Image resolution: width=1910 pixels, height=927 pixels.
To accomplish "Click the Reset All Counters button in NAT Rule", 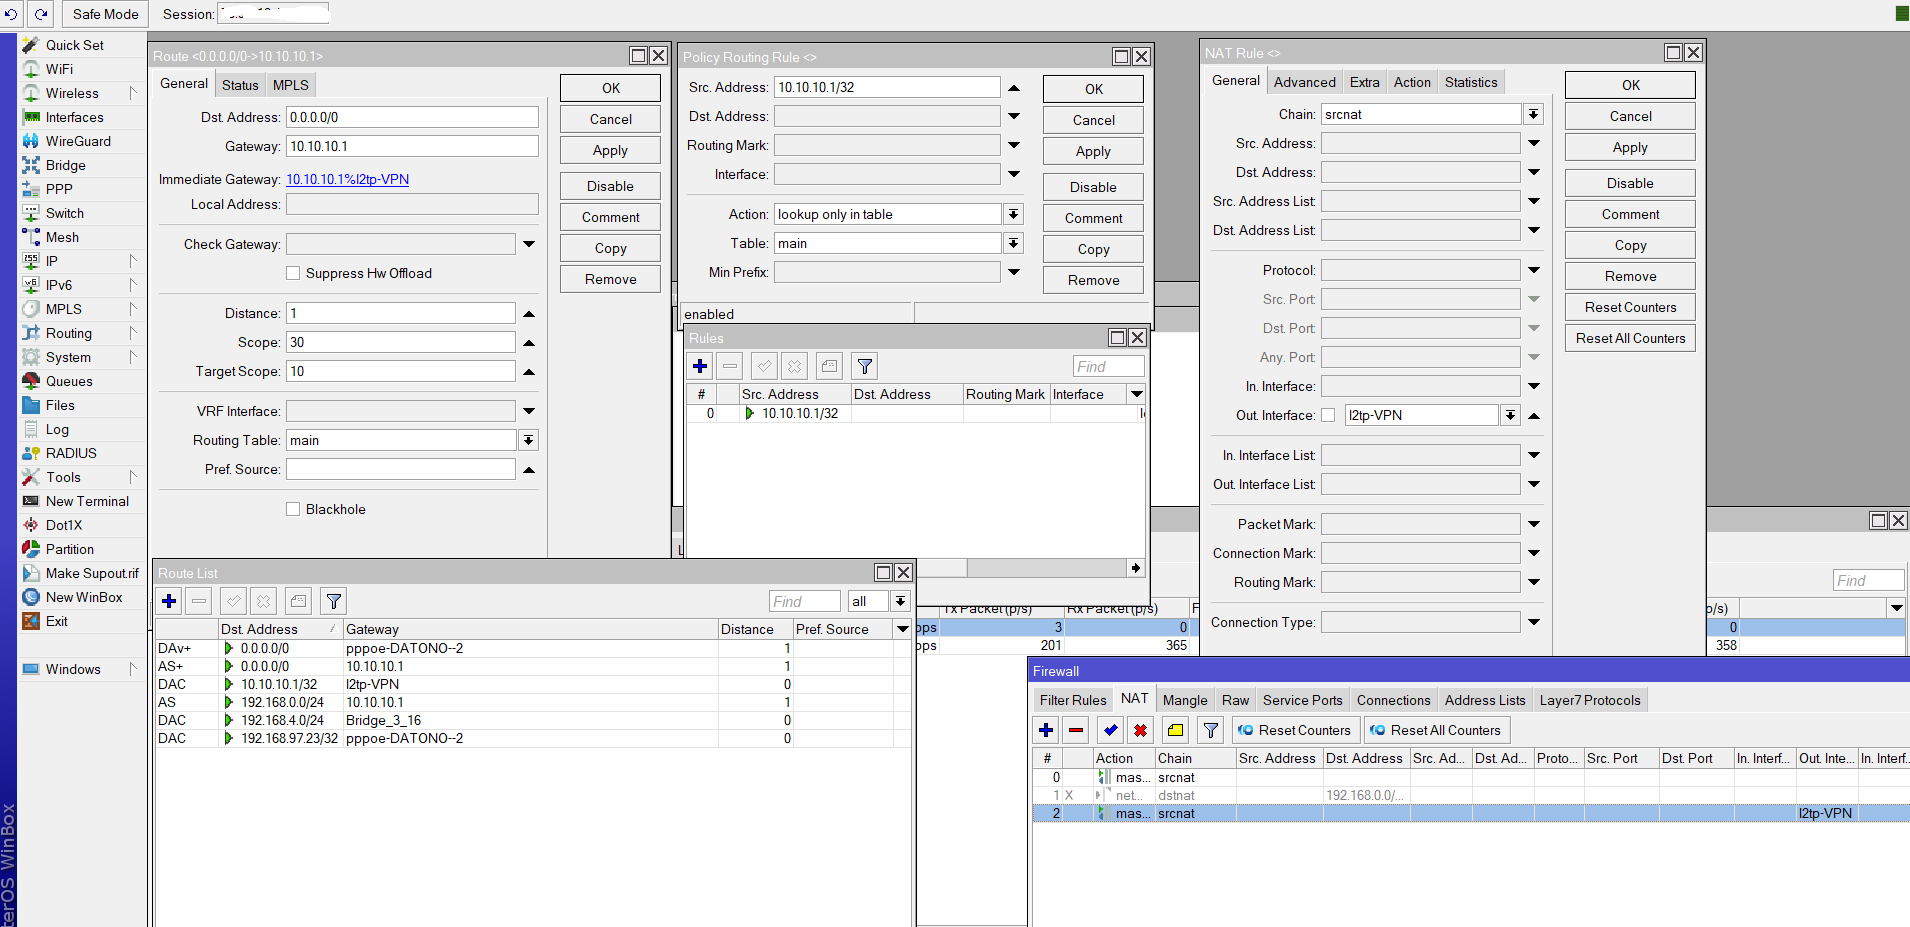I will click(1630, 338).
